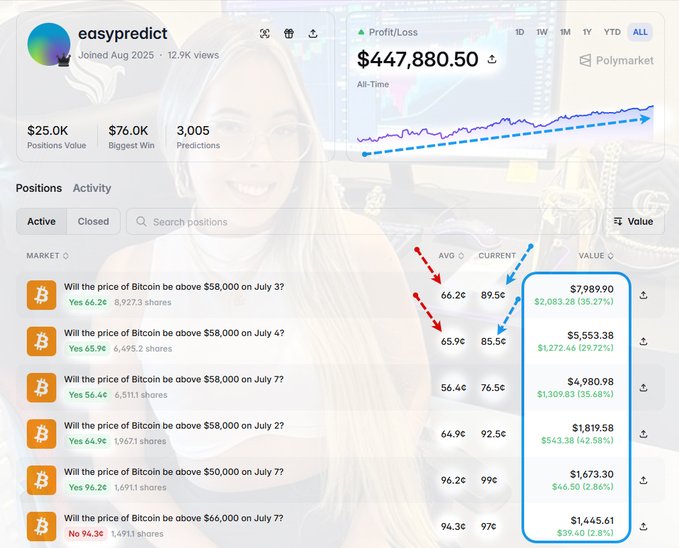Click the Yes 96.2¢ badge
Image resolution: width=679 pixels, height=548 pixels.
(x=87, y=487)
